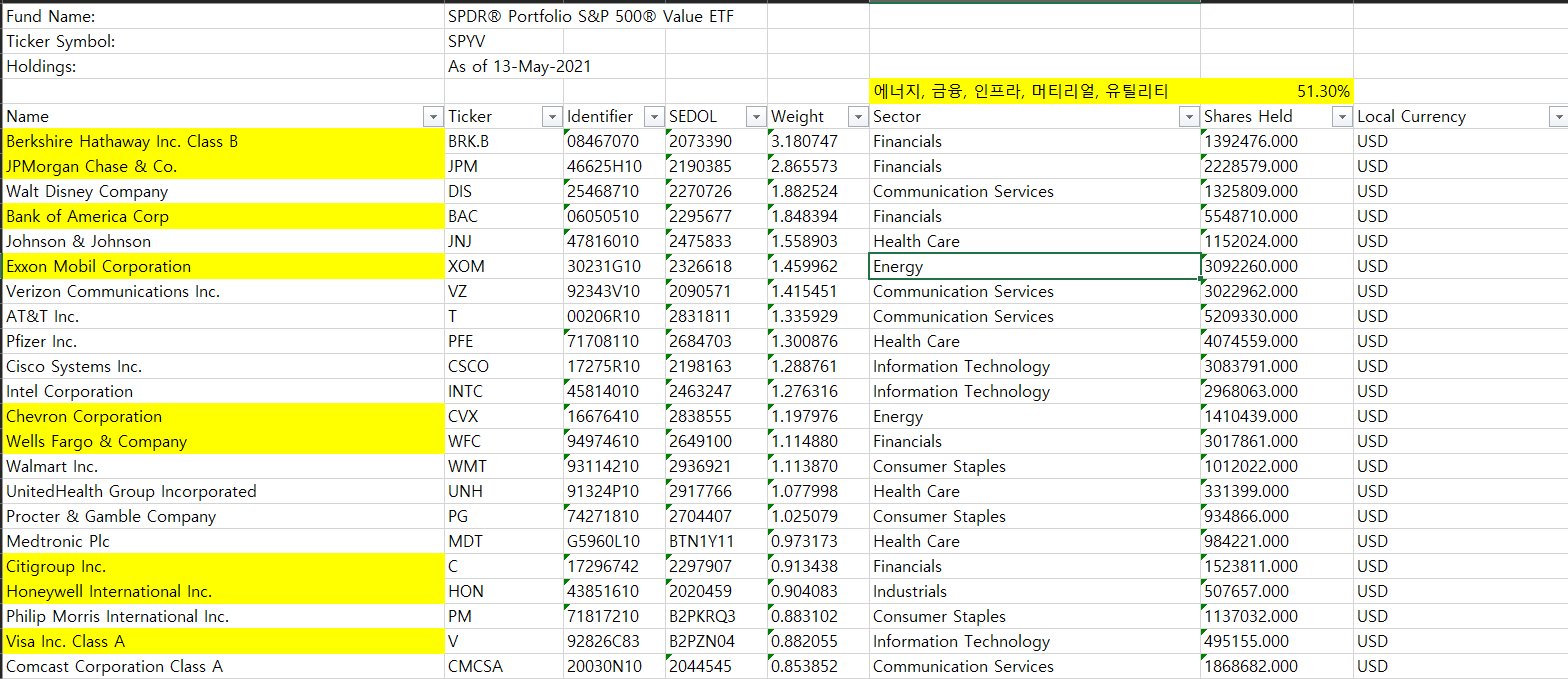
Task: Select the identifier value 30231G10
Action: pos(614,266)
